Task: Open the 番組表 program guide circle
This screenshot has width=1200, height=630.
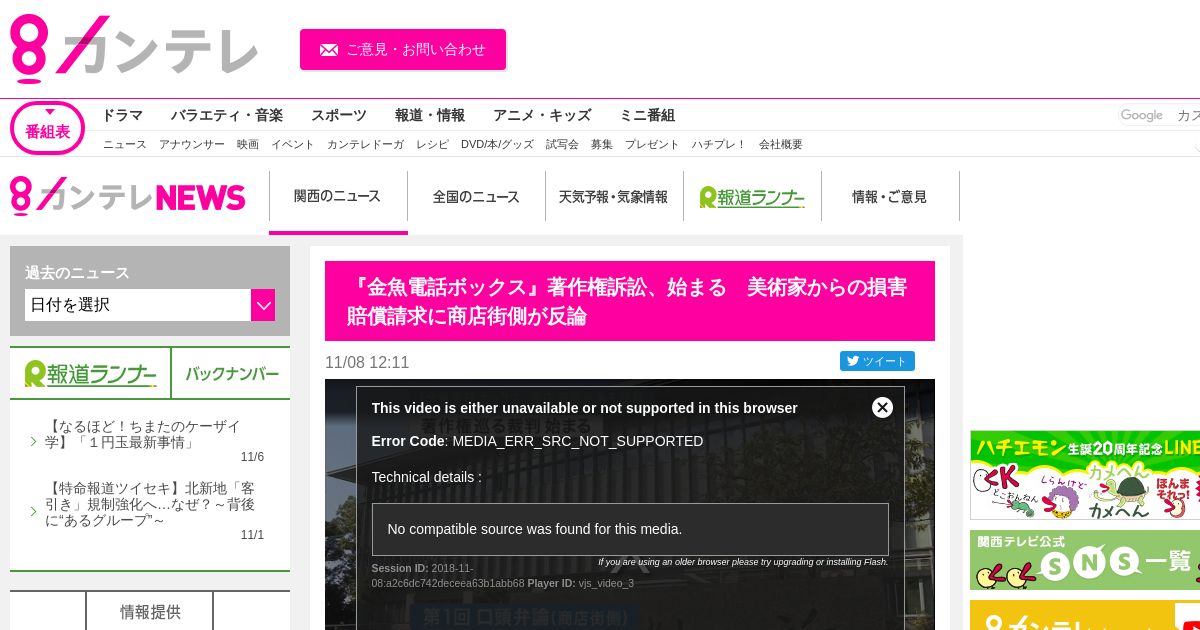Action: point(47,128)
